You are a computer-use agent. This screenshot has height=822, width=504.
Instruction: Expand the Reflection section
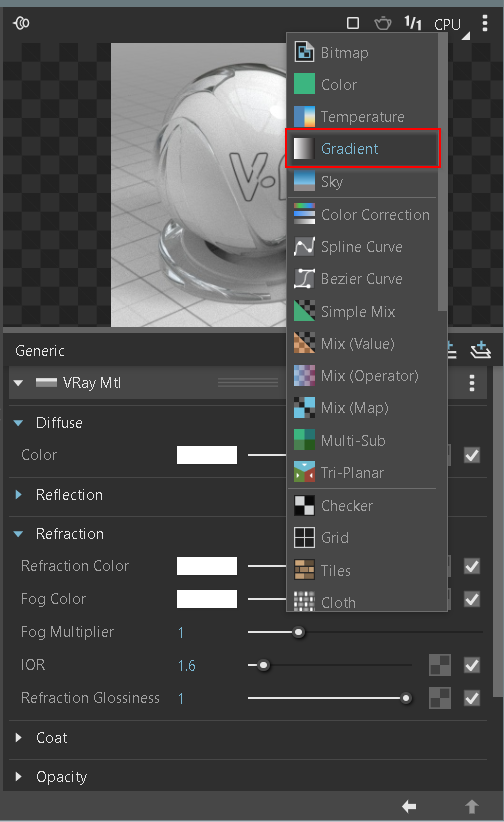tap(19, 495)
